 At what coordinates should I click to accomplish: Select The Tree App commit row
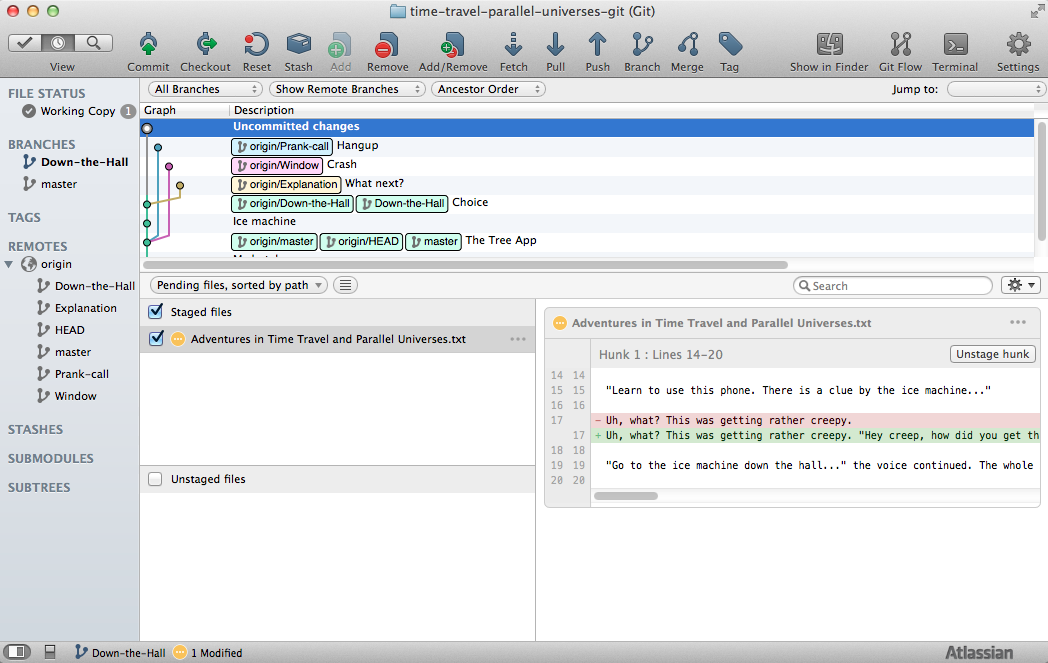(587, 240)
